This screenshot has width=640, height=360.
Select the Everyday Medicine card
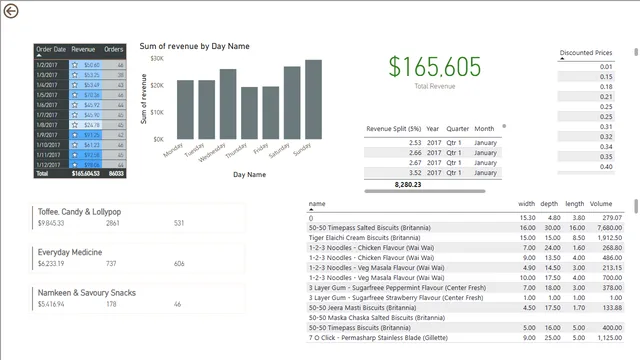point(138,258)
